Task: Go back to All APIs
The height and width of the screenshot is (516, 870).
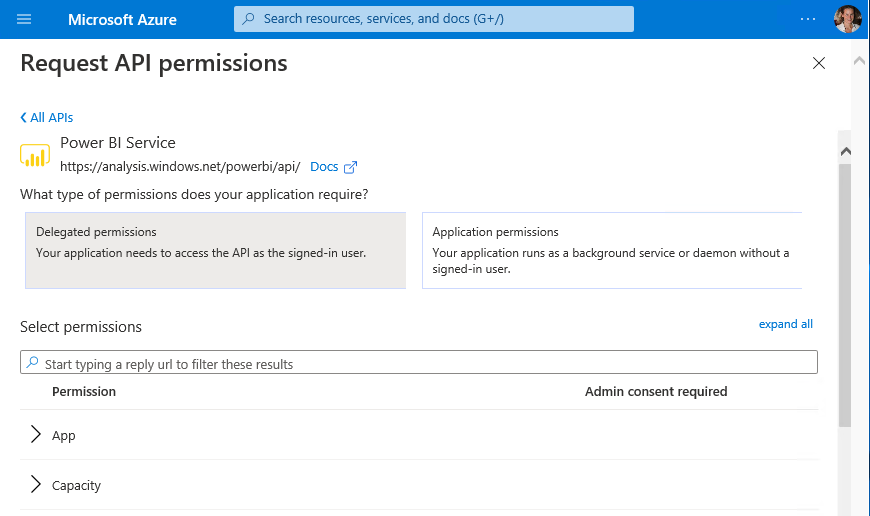Action: click(47, 117)
